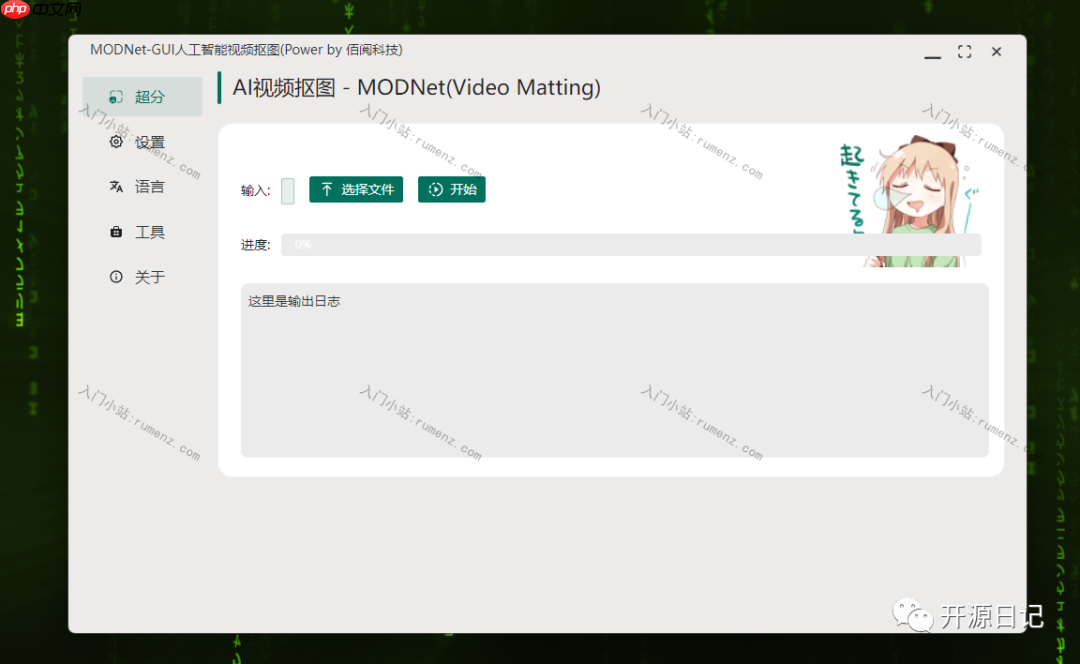Click the MODNet-GUI window title text
Viewport: 1080px width, 664px height.
click(246, 50)
